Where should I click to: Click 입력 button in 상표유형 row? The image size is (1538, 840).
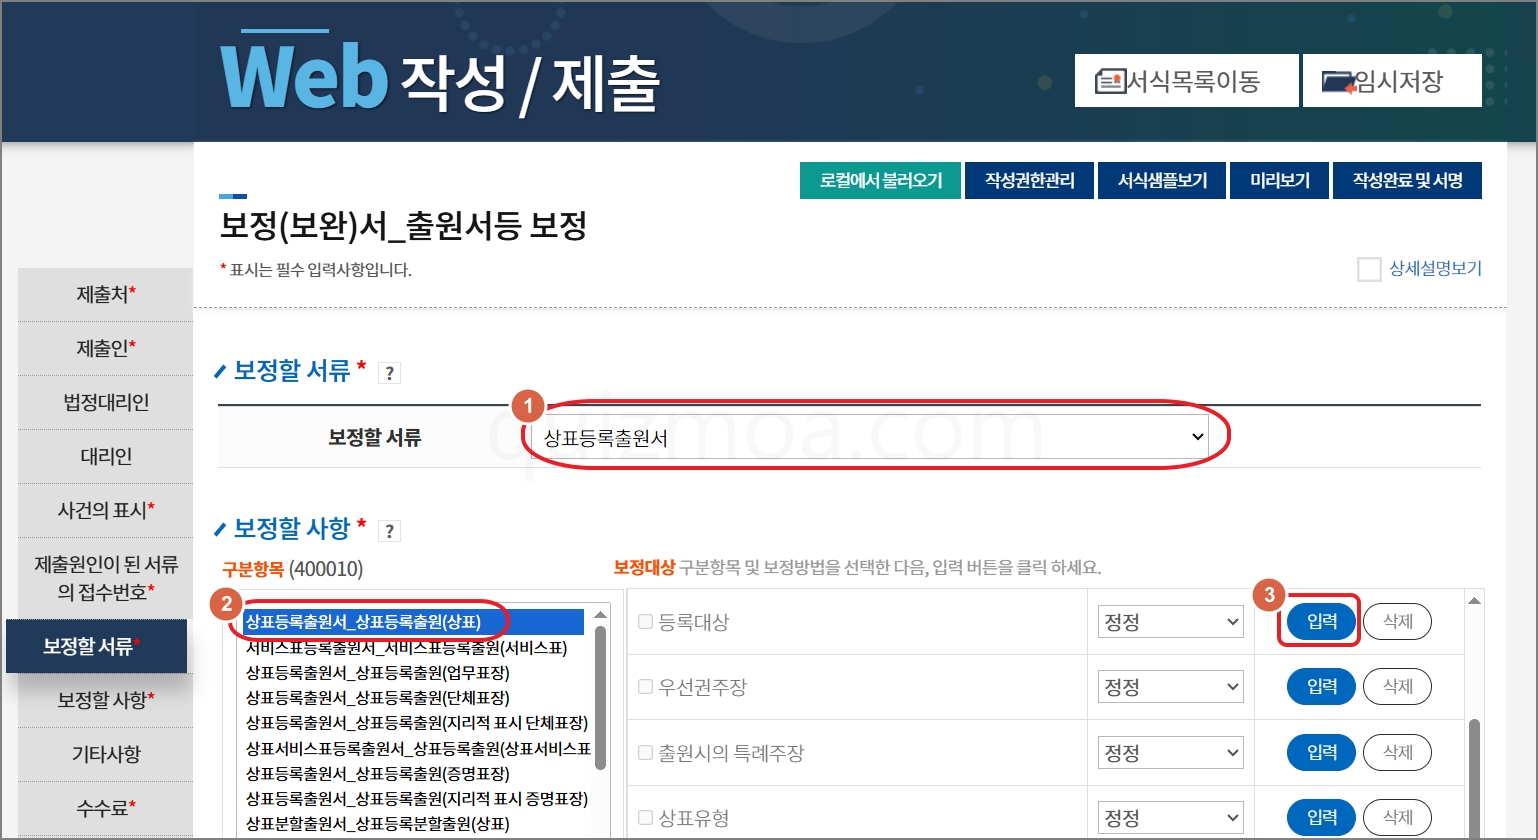click(x=1321, y=817)
